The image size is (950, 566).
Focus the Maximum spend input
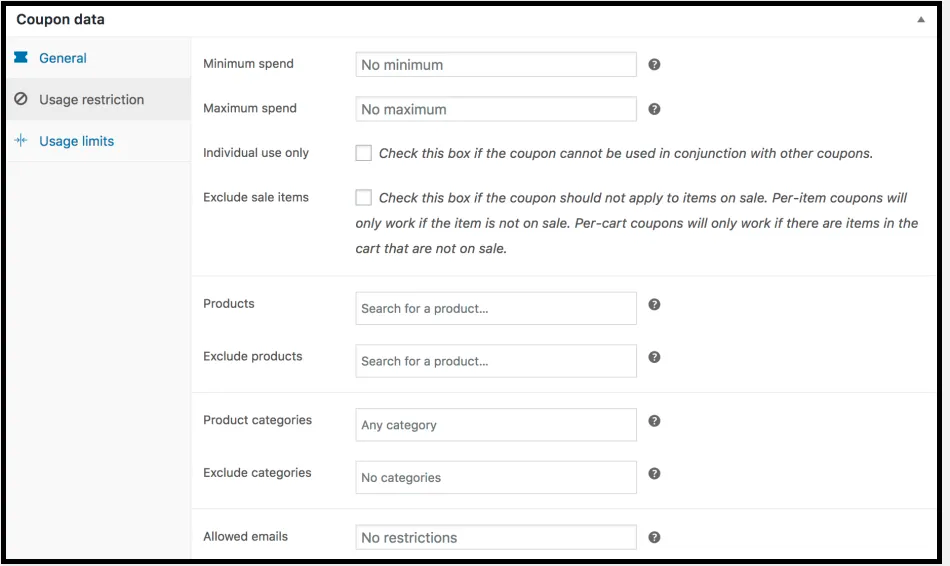pos(496,109)
